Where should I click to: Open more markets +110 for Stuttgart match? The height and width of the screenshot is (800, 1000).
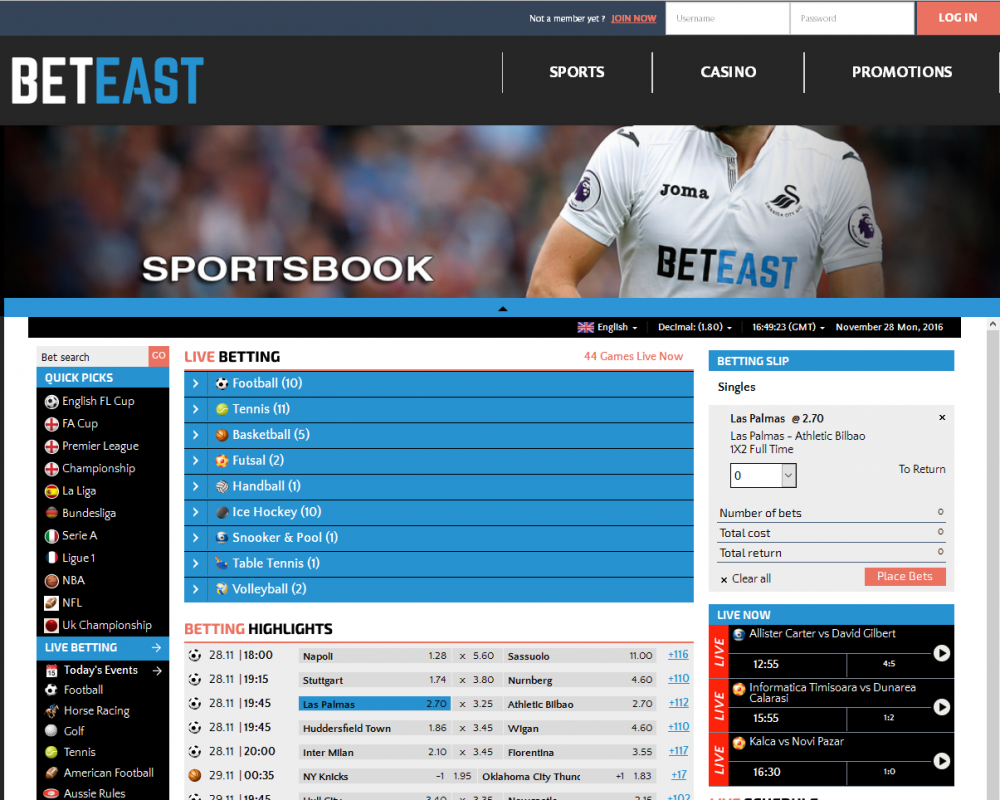678,679
